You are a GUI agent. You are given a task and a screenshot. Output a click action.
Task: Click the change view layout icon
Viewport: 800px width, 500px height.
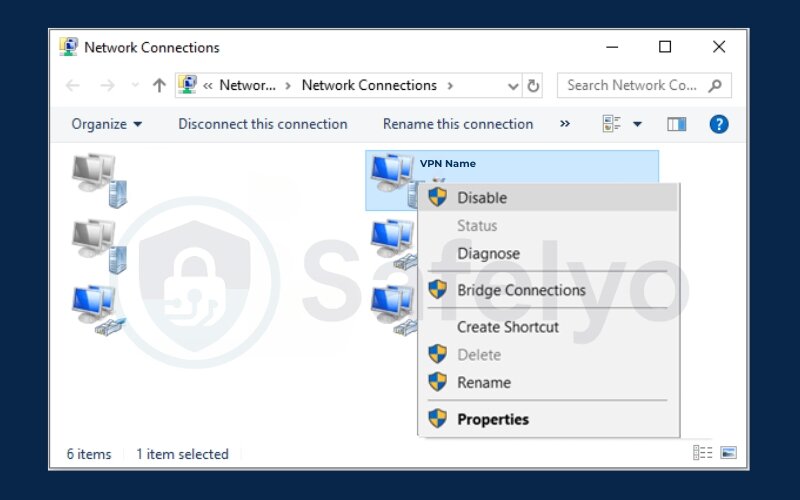pyautogui.click(x=612, y=125)
